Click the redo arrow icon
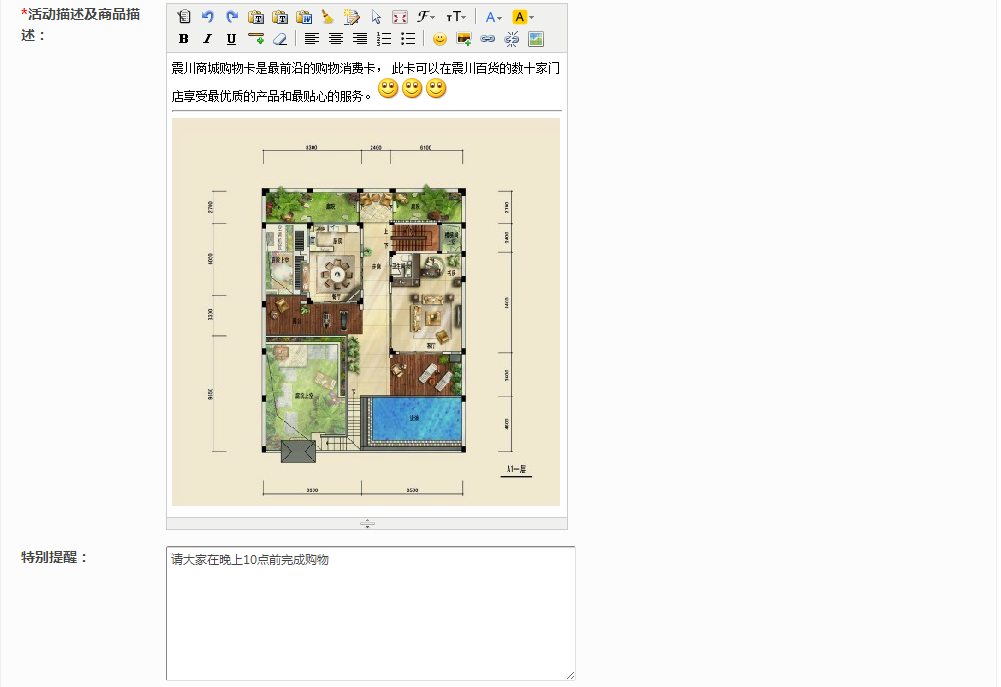The height and width of the screenshot is (687, 1001). [232, 17]
